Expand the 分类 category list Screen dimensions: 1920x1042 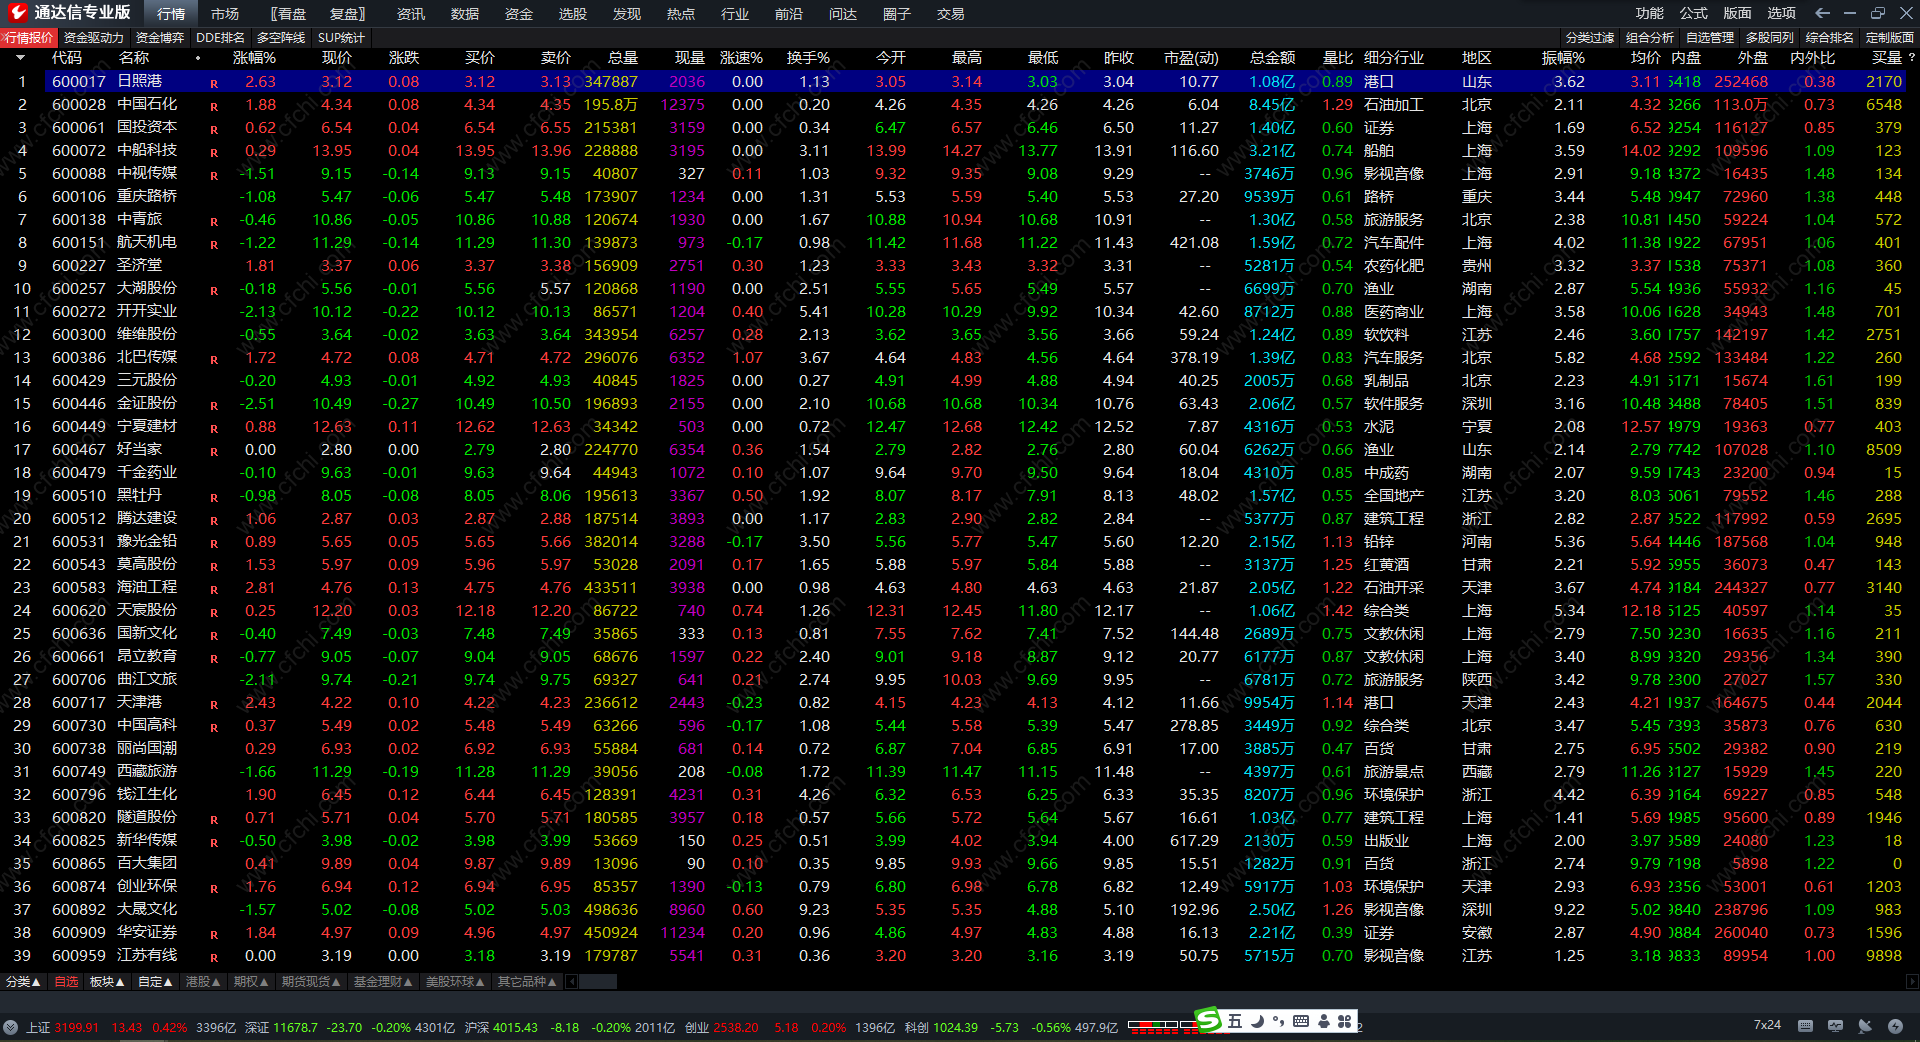coord(23,982)
